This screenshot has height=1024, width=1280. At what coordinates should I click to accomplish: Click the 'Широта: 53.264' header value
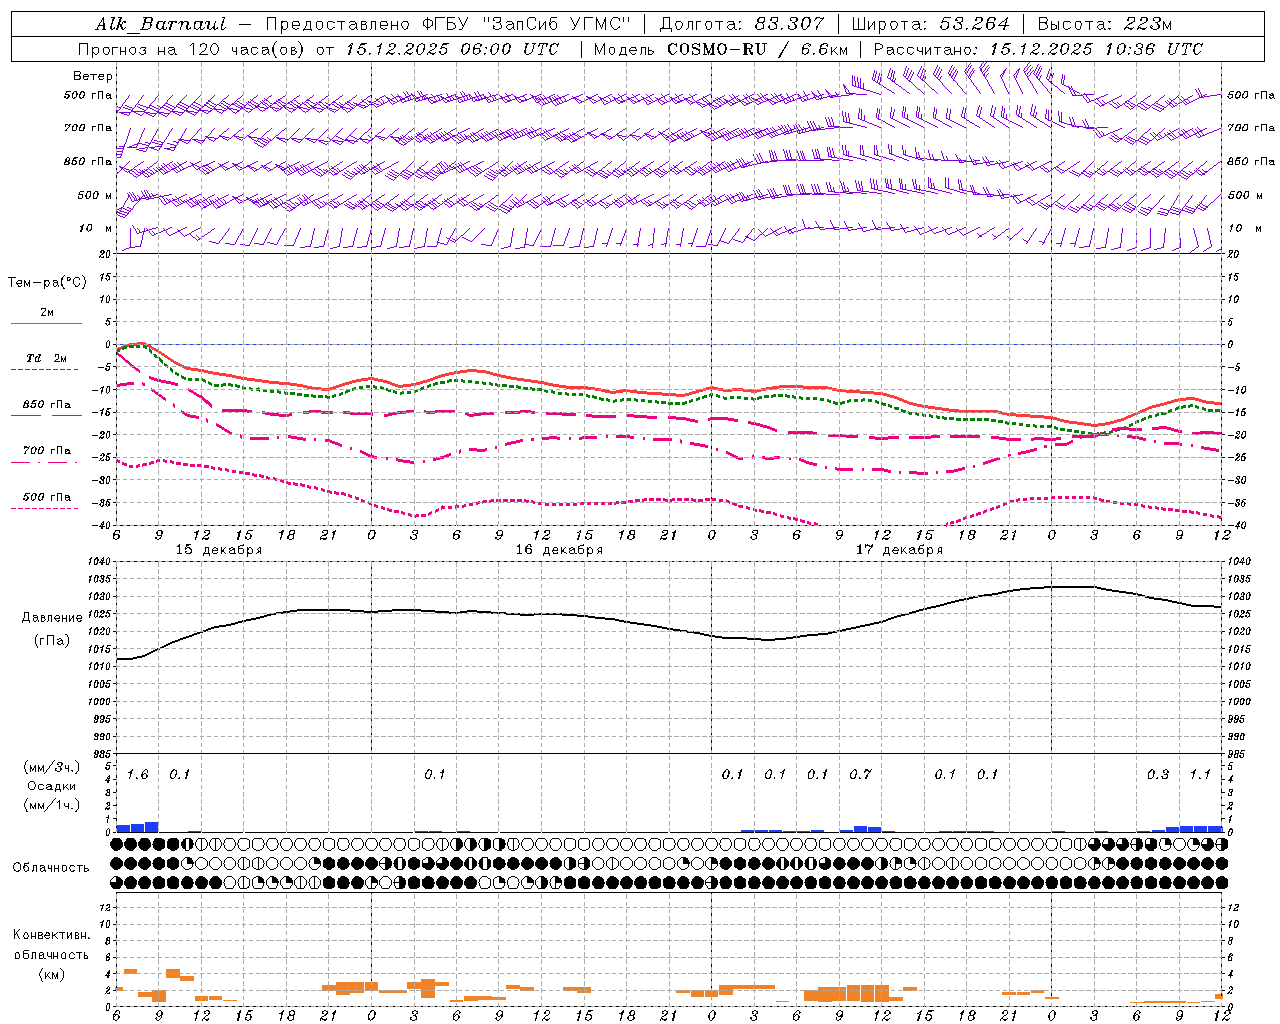930,24
